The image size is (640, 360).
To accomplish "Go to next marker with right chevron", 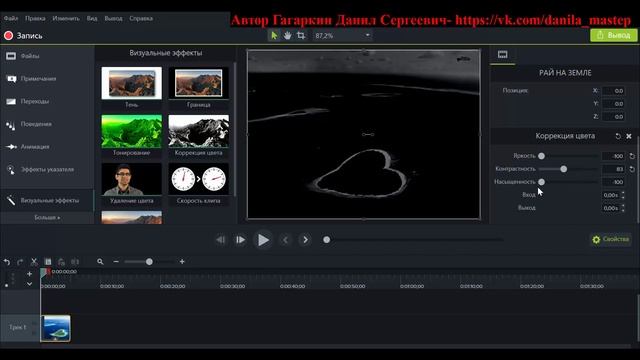I will pos(305,240).
